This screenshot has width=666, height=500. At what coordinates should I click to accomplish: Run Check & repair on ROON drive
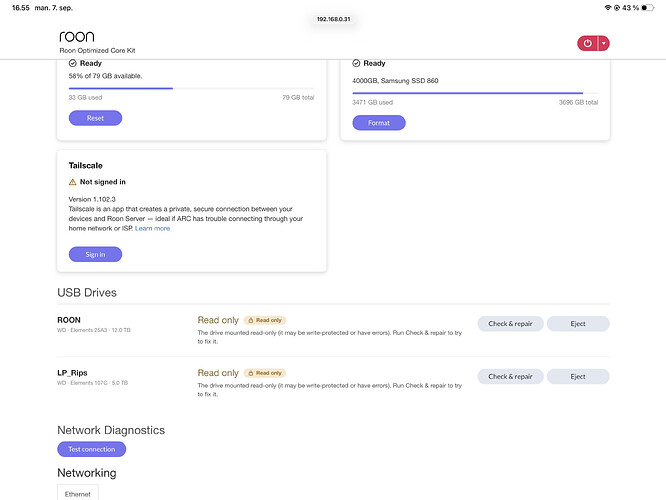pyautogui.click(x=510, y=324)
